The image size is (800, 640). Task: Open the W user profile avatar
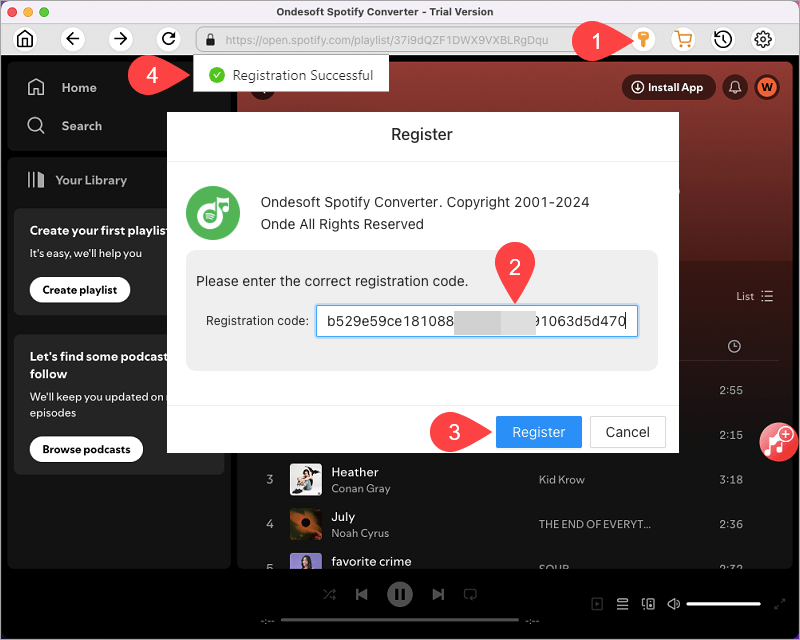767,87
